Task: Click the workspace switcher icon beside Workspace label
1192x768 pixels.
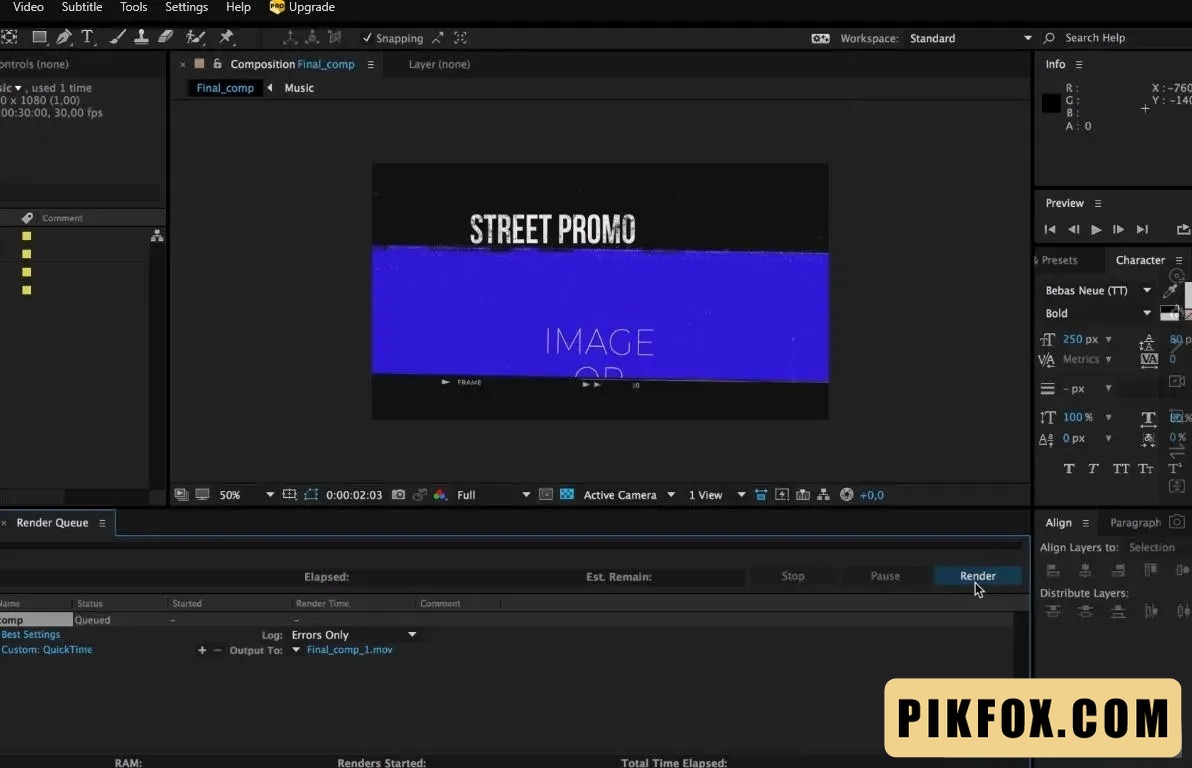Action: coord(820,38)
